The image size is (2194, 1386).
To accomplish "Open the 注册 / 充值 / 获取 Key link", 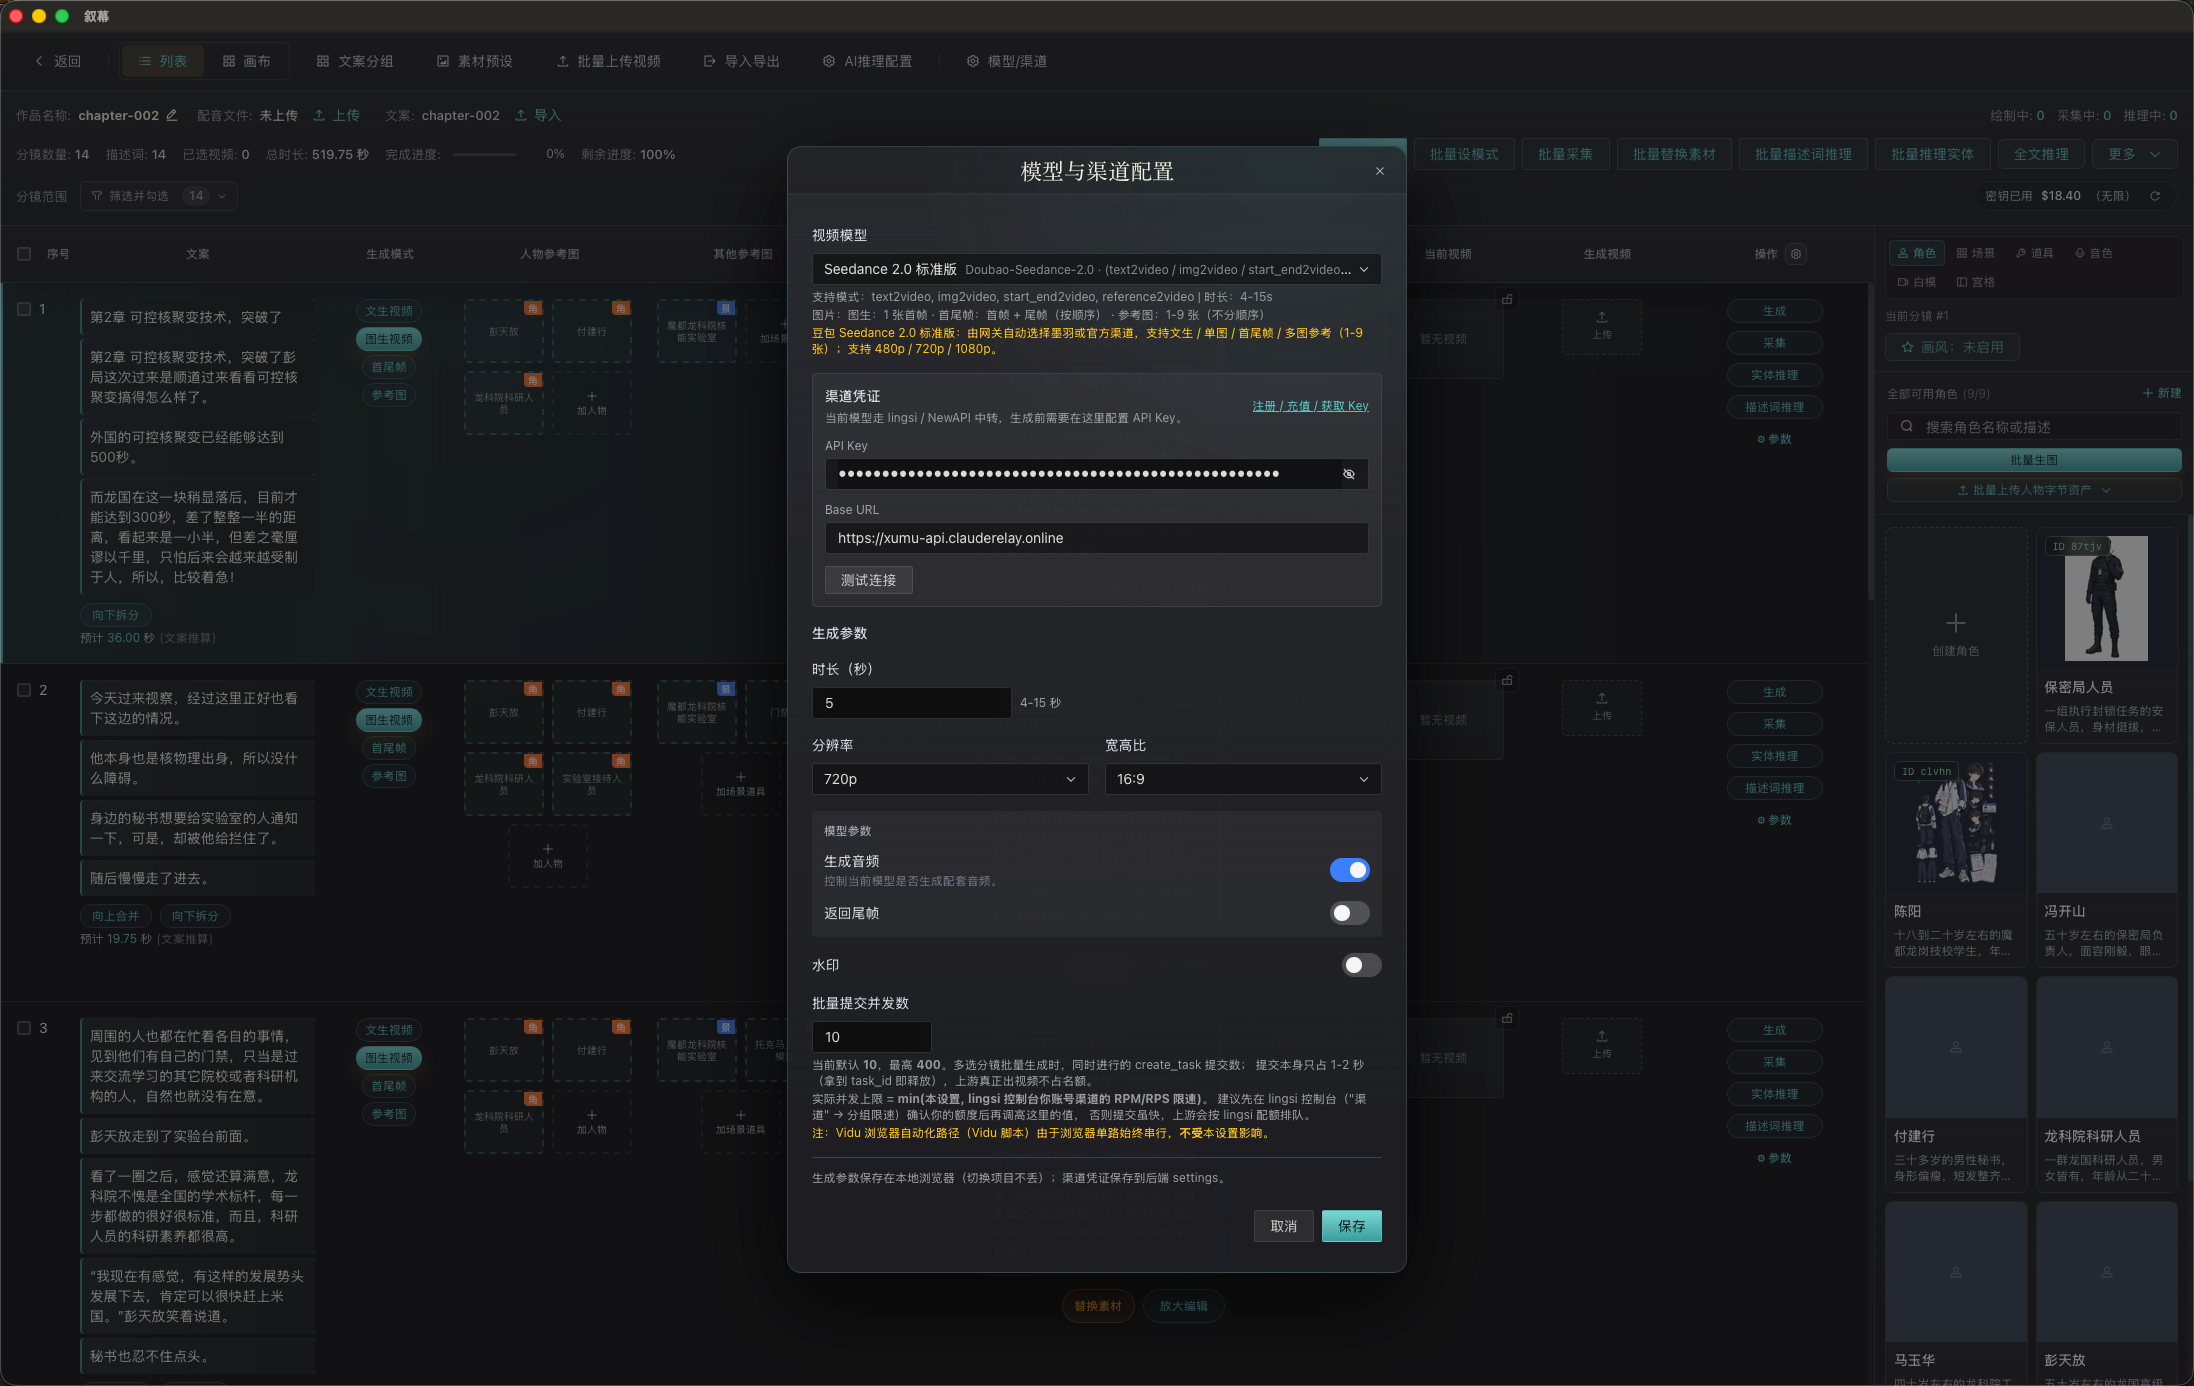I will tap(1310, 406).
